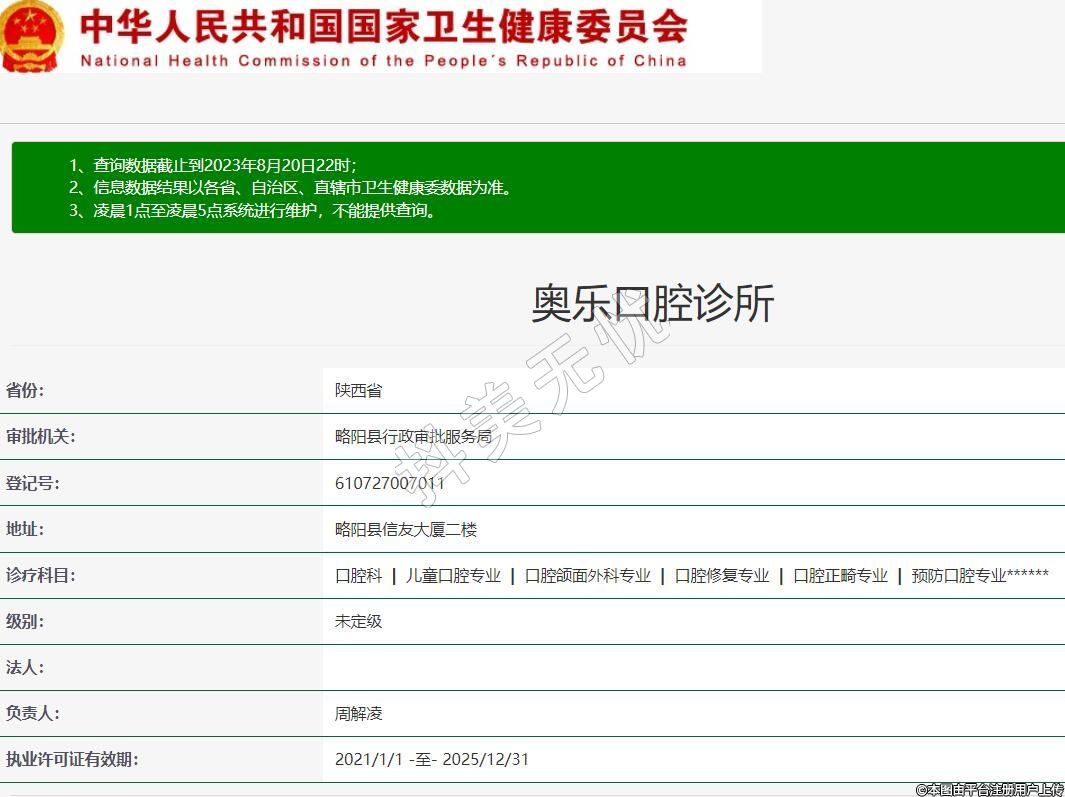Click the person in charge 周解凌
This screenshot has height=797, width=1065.
click(358, 714)
